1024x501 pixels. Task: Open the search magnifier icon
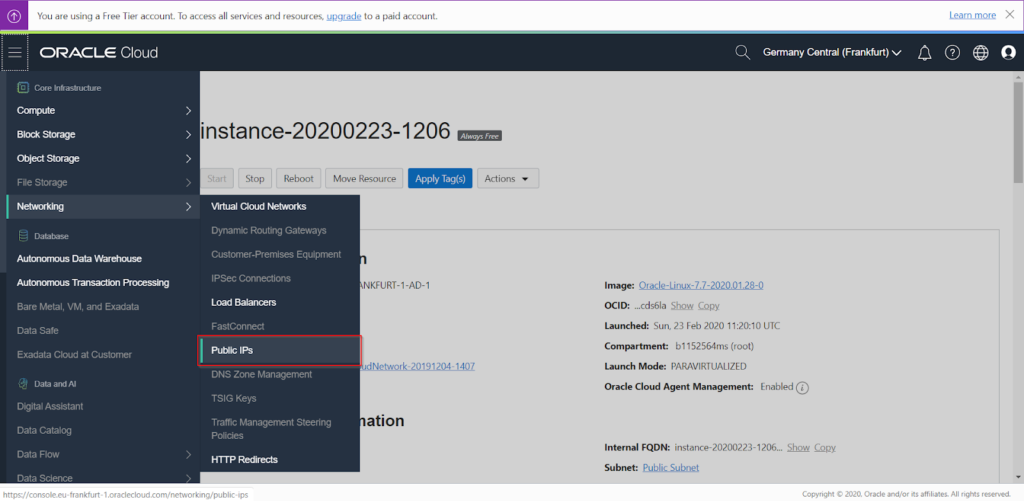(x=742, y=52)
